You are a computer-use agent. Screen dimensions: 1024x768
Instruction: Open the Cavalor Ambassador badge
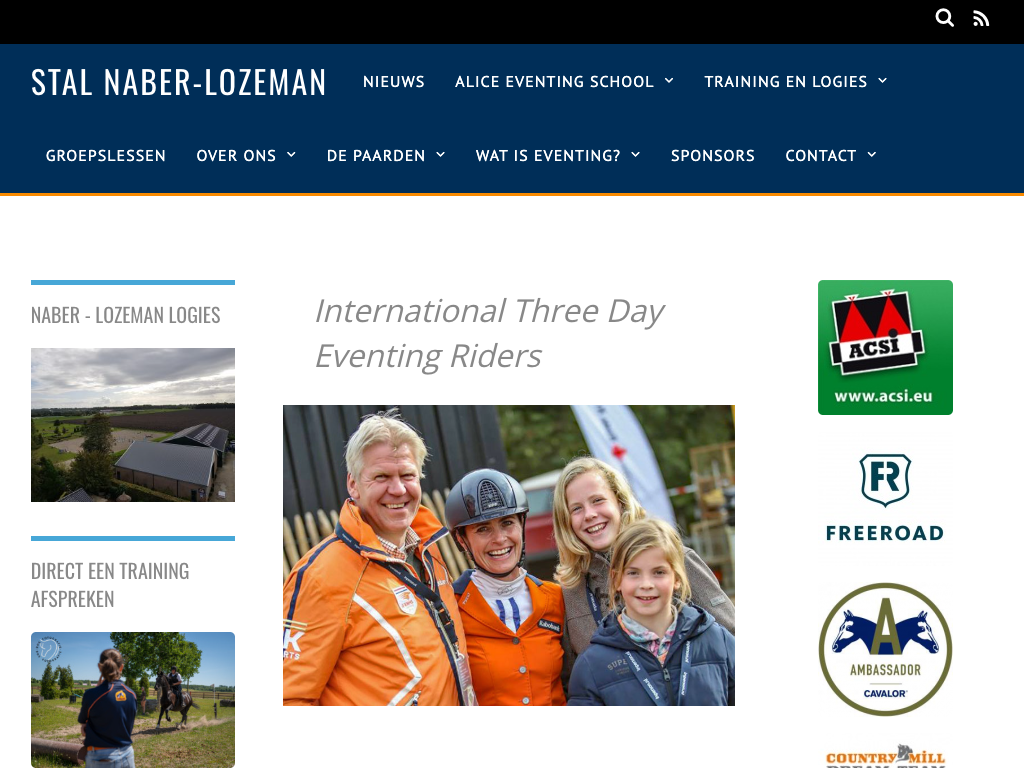[x=885, y=649]
